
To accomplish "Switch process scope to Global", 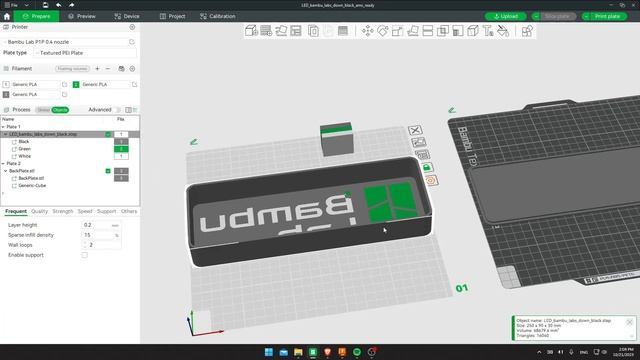I will pyautogui.click(x=43, y=110).
